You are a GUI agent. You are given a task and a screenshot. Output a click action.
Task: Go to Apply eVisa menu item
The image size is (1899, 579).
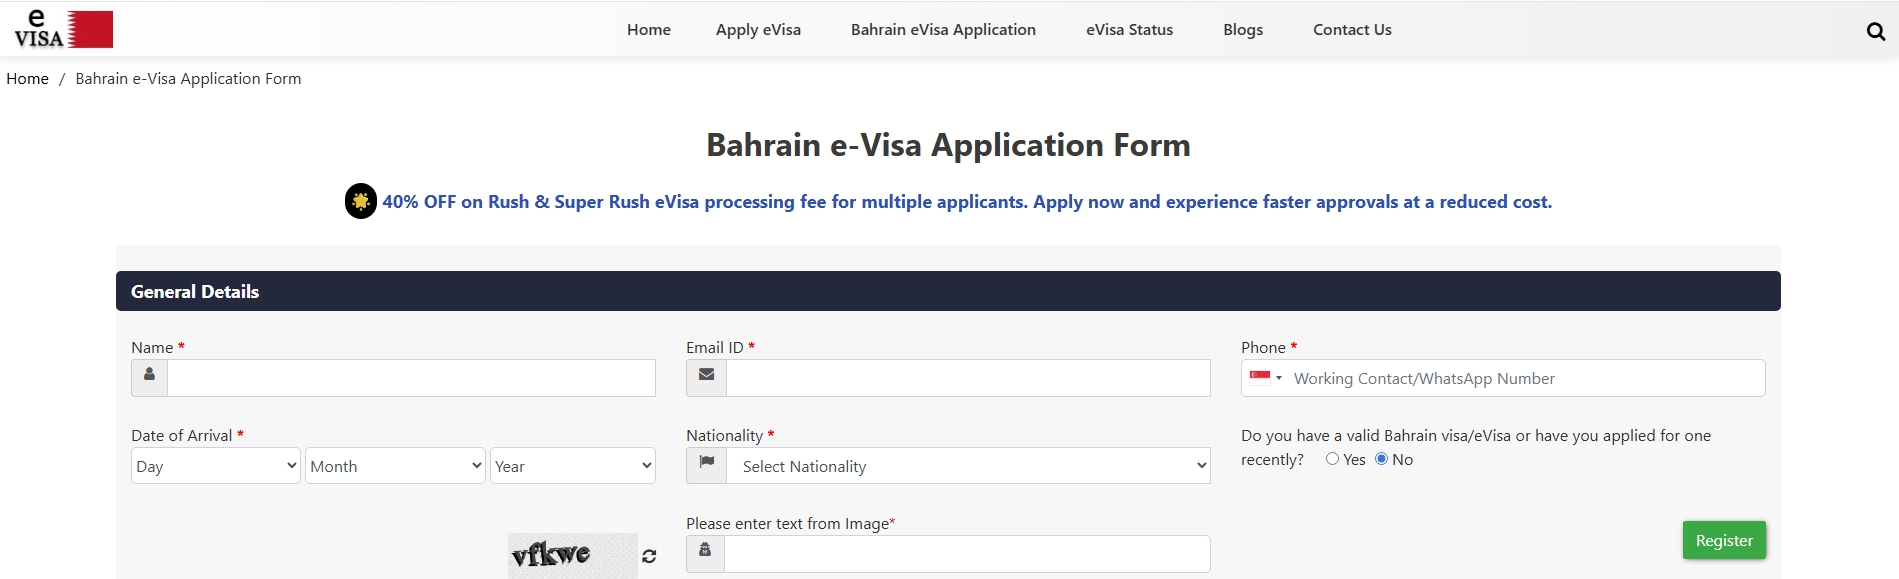coord(758,30)
